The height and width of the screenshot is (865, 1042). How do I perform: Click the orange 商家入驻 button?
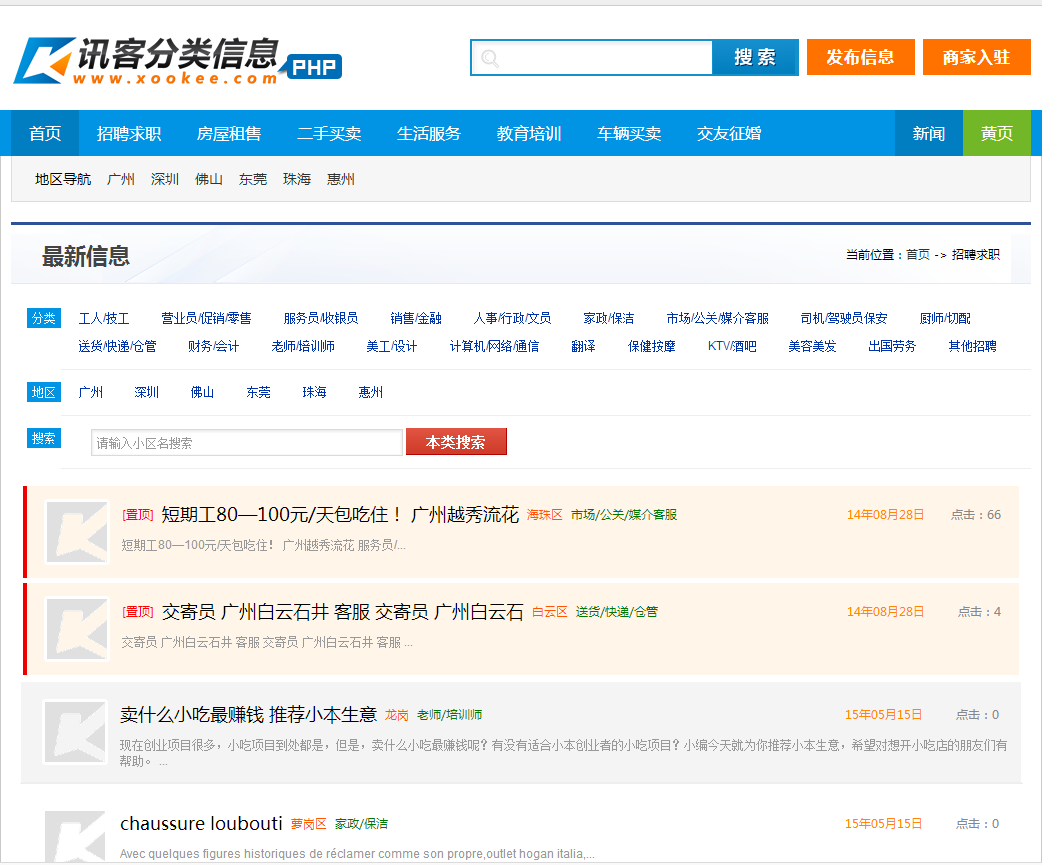coord(976,57)
